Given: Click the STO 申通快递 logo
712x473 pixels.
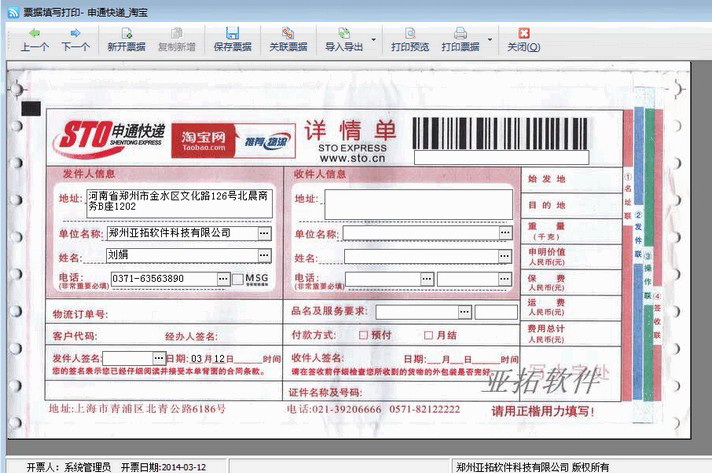Looking at the screenshot, I should [x=109, y=138].
